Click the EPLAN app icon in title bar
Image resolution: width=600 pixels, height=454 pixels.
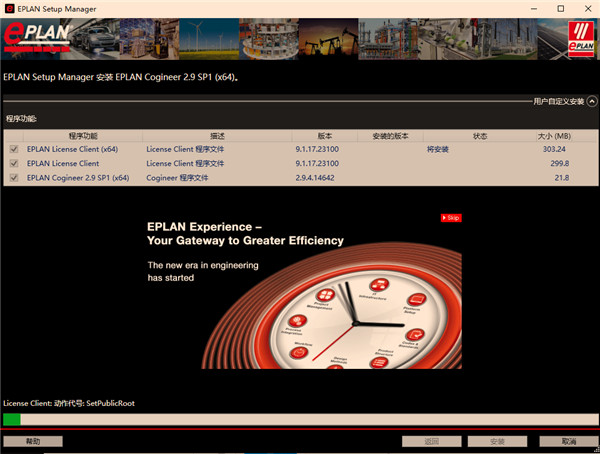(9, 8)
